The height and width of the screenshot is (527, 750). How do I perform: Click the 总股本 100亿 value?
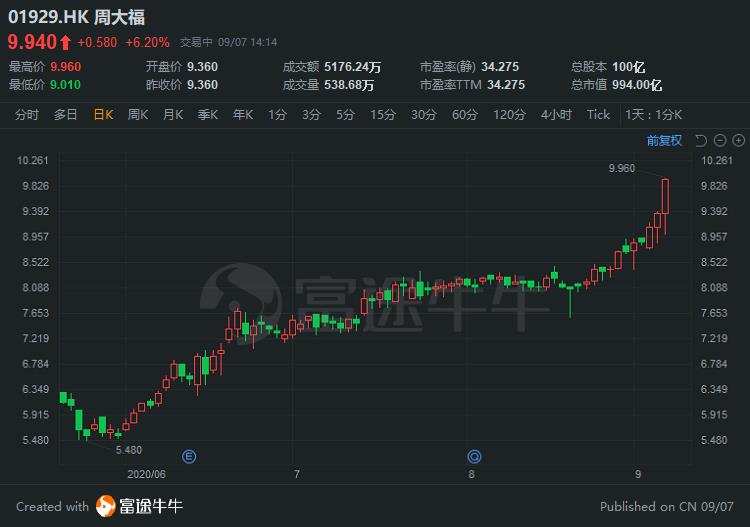tap(629, 67)
